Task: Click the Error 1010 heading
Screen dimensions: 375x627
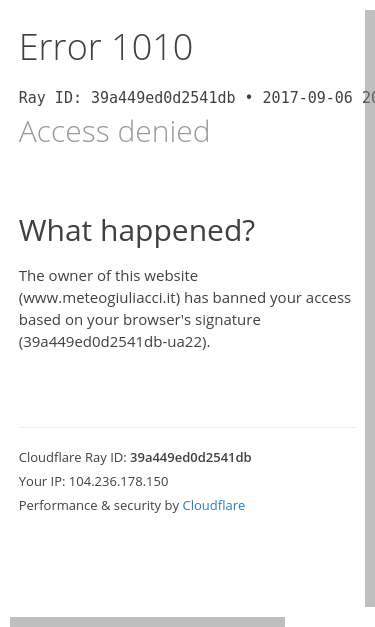Action: click(x=106, y=48)
